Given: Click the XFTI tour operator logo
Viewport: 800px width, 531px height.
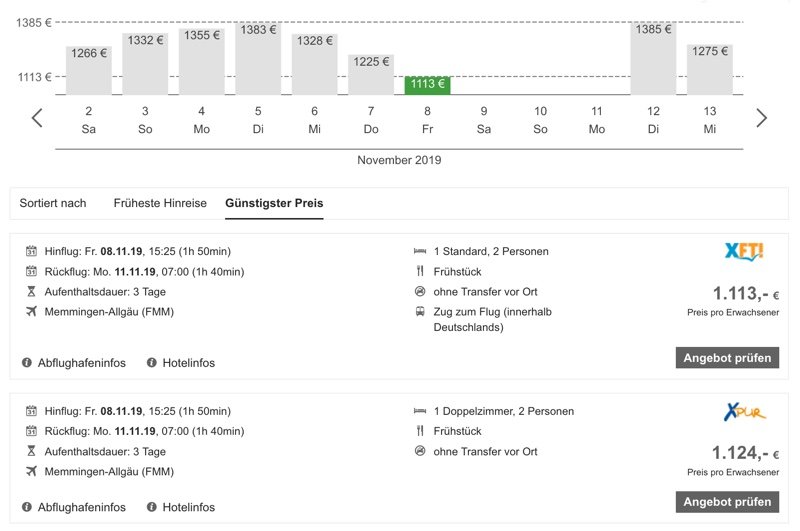Looking at the screenshot, I should pos(743,252).
